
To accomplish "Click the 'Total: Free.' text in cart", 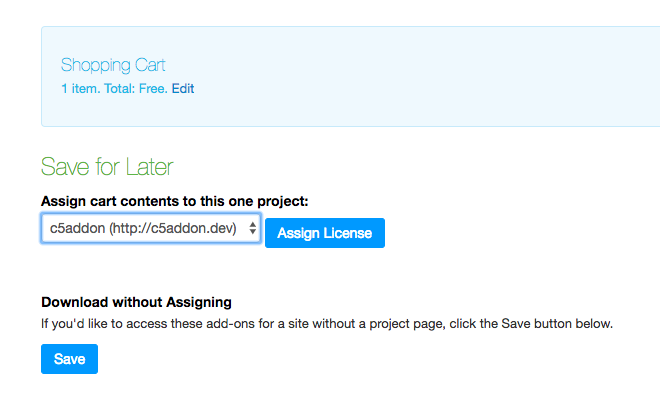I will [136, 88].
